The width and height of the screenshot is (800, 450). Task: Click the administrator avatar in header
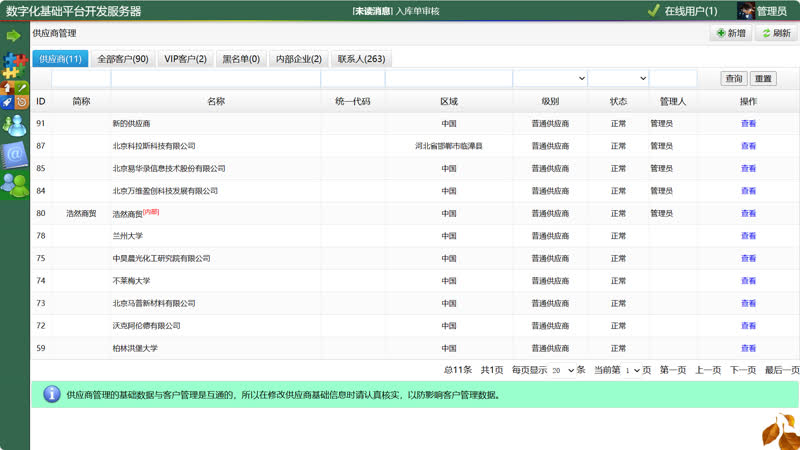point(745,11)
